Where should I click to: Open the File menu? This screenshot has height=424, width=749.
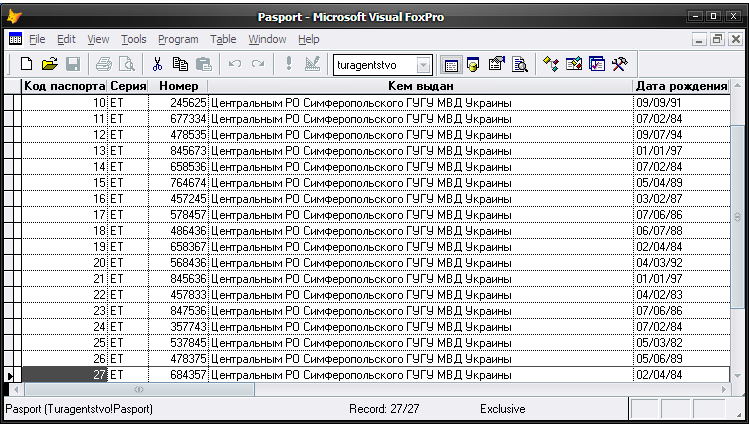[x=37, y=39]
